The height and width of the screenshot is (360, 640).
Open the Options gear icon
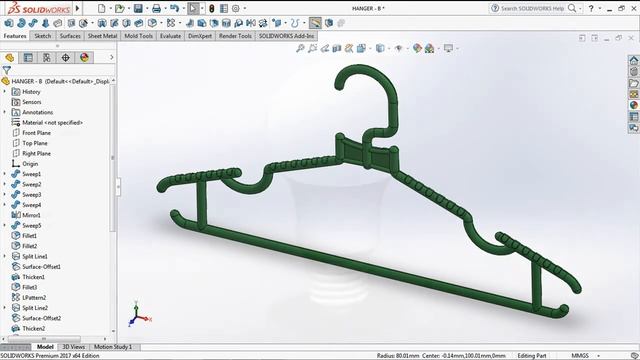click(x=236, y=8)
